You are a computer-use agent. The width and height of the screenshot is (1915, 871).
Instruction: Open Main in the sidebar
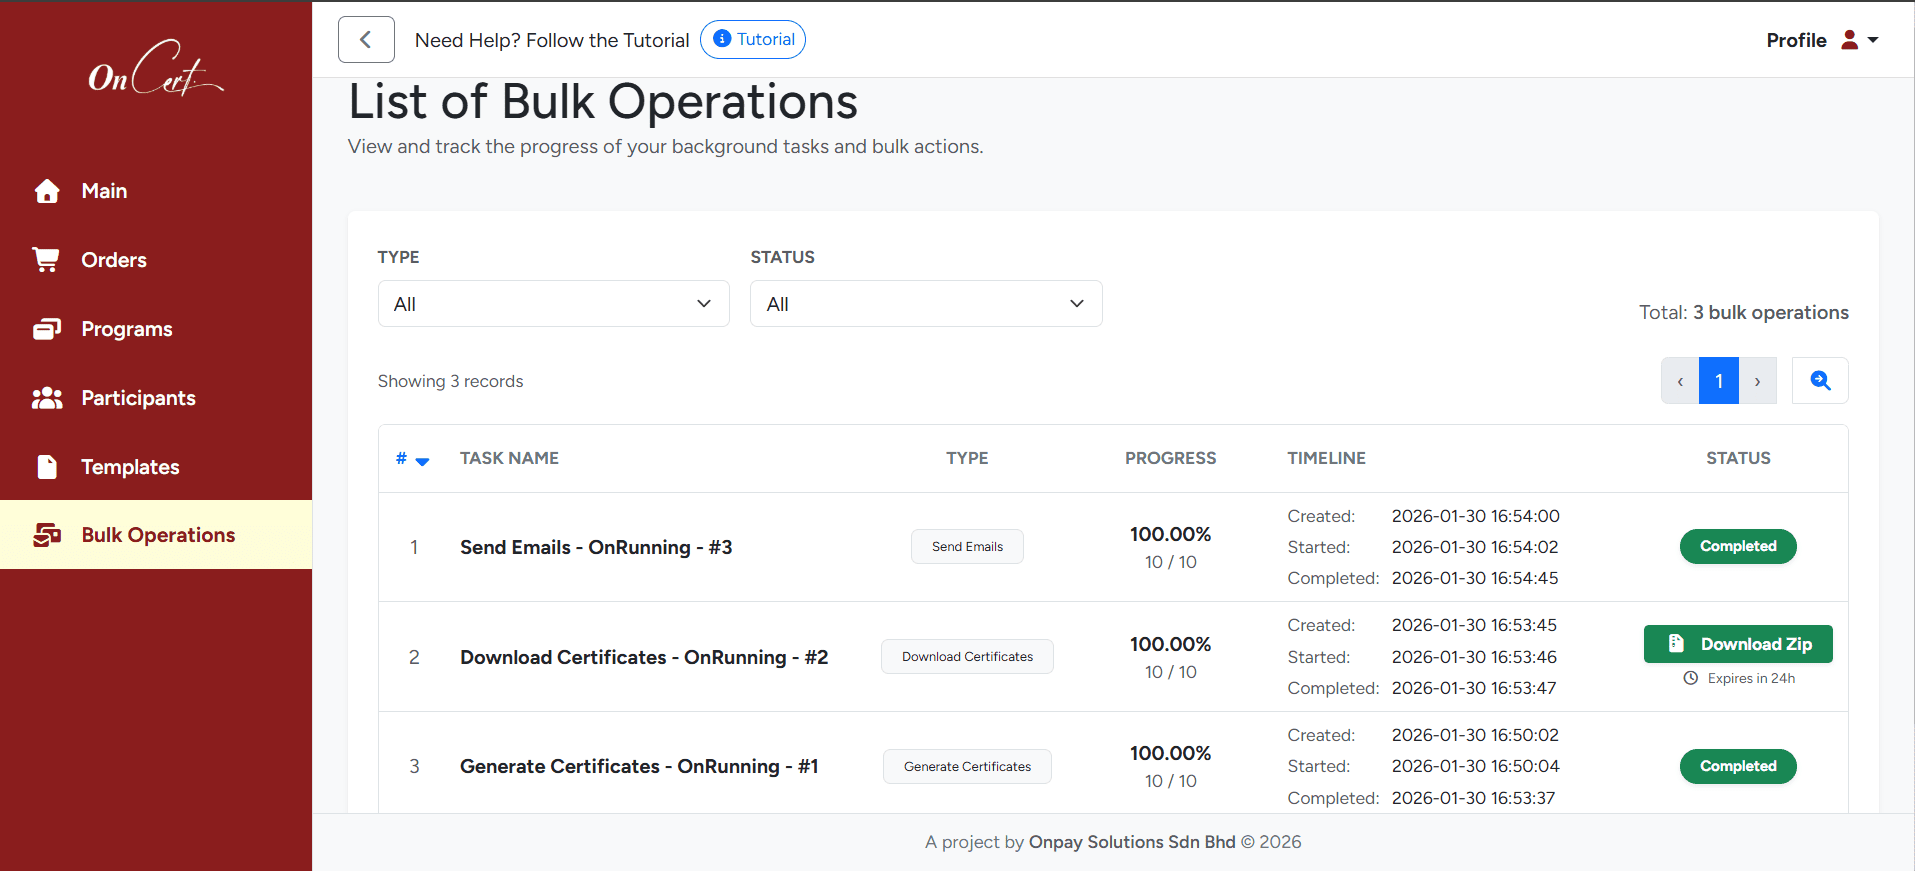(x=156, y=191)
